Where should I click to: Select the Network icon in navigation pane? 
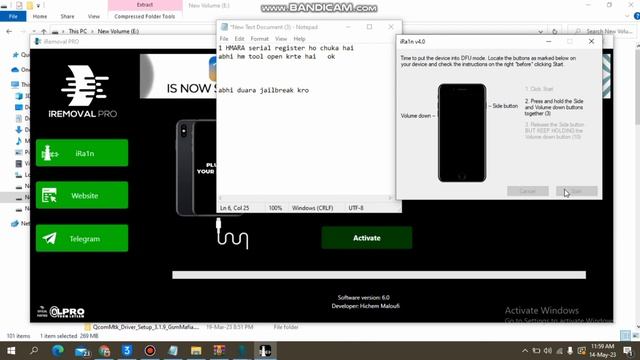click(x=15, y=223)
